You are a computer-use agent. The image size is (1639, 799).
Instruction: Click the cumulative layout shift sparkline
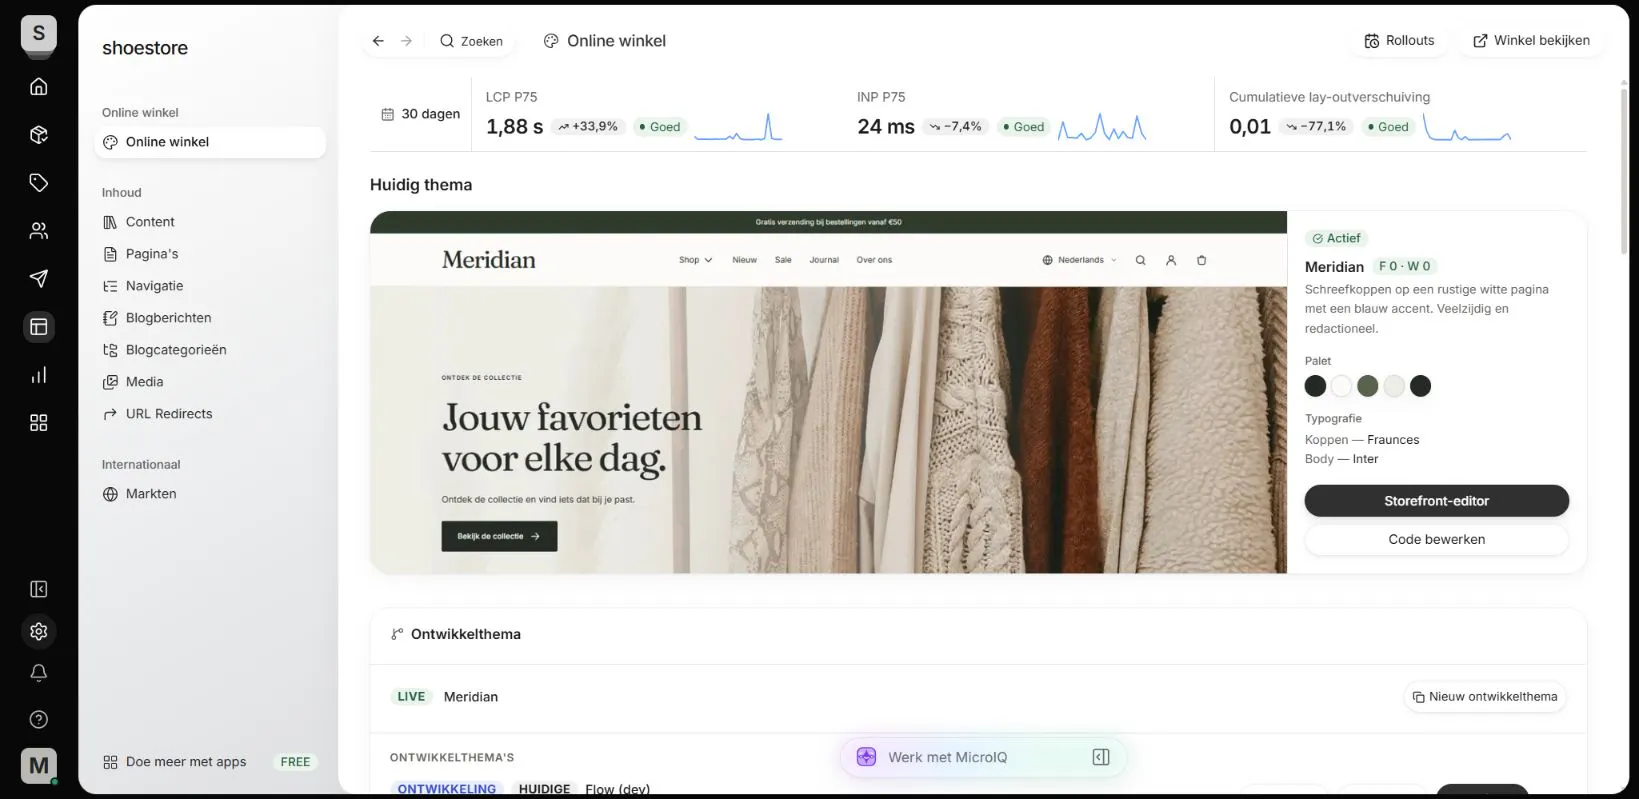1467,127
